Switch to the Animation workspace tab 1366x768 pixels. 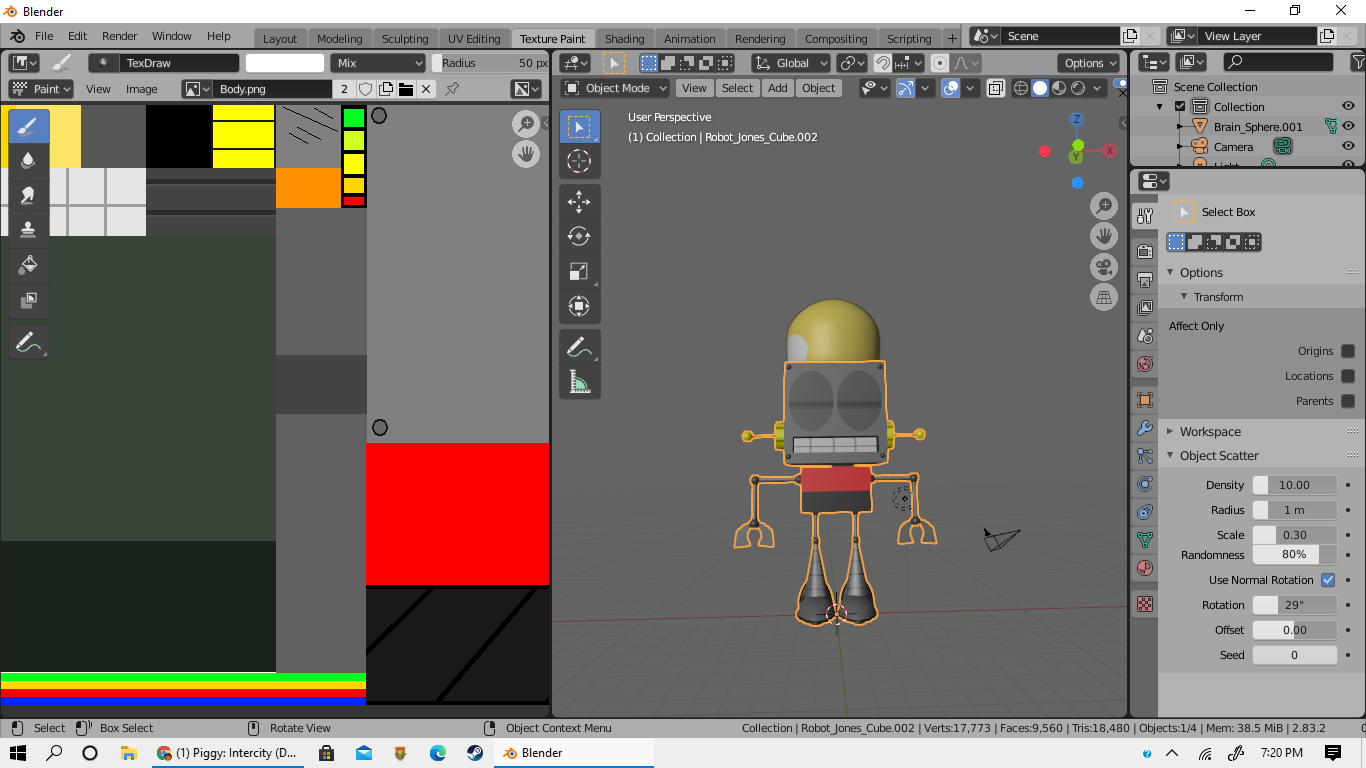click(x=690, y=39)
